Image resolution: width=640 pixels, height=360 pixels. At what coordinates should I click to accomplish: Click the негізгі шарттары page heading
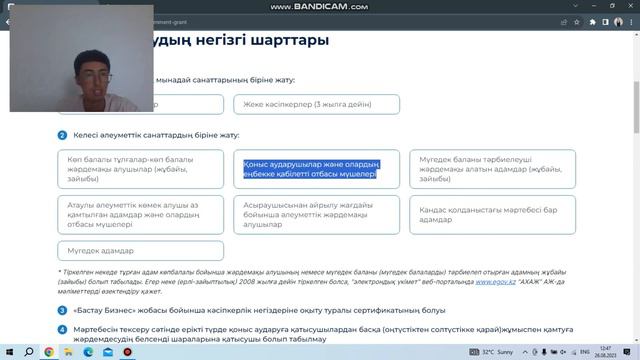pyautogui.click(x=262, y=40)
